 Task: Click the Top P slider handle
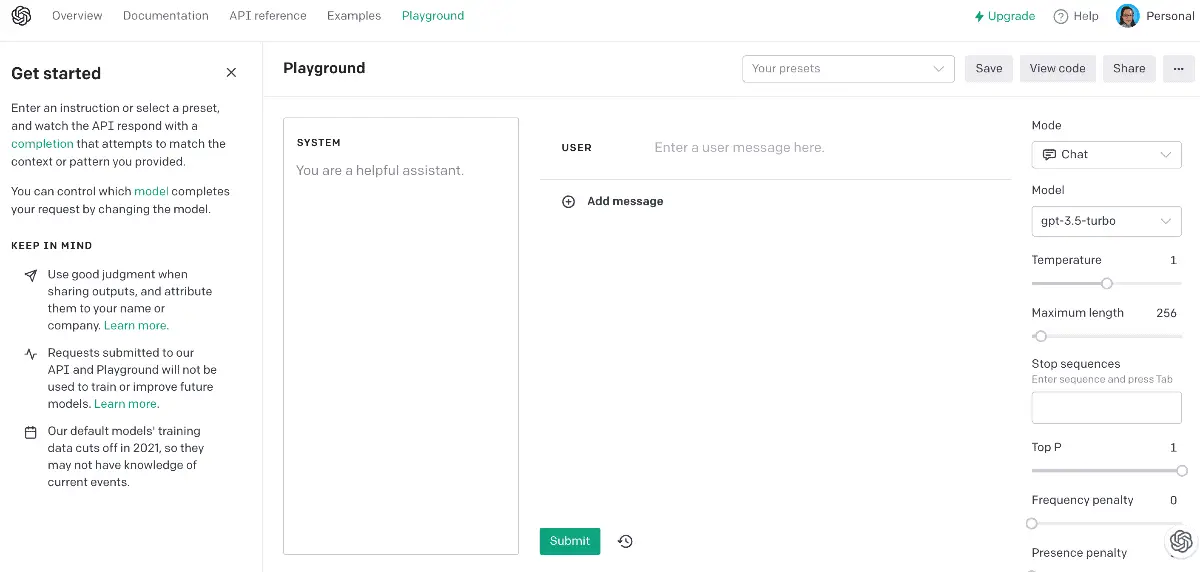click(1182, 471)
